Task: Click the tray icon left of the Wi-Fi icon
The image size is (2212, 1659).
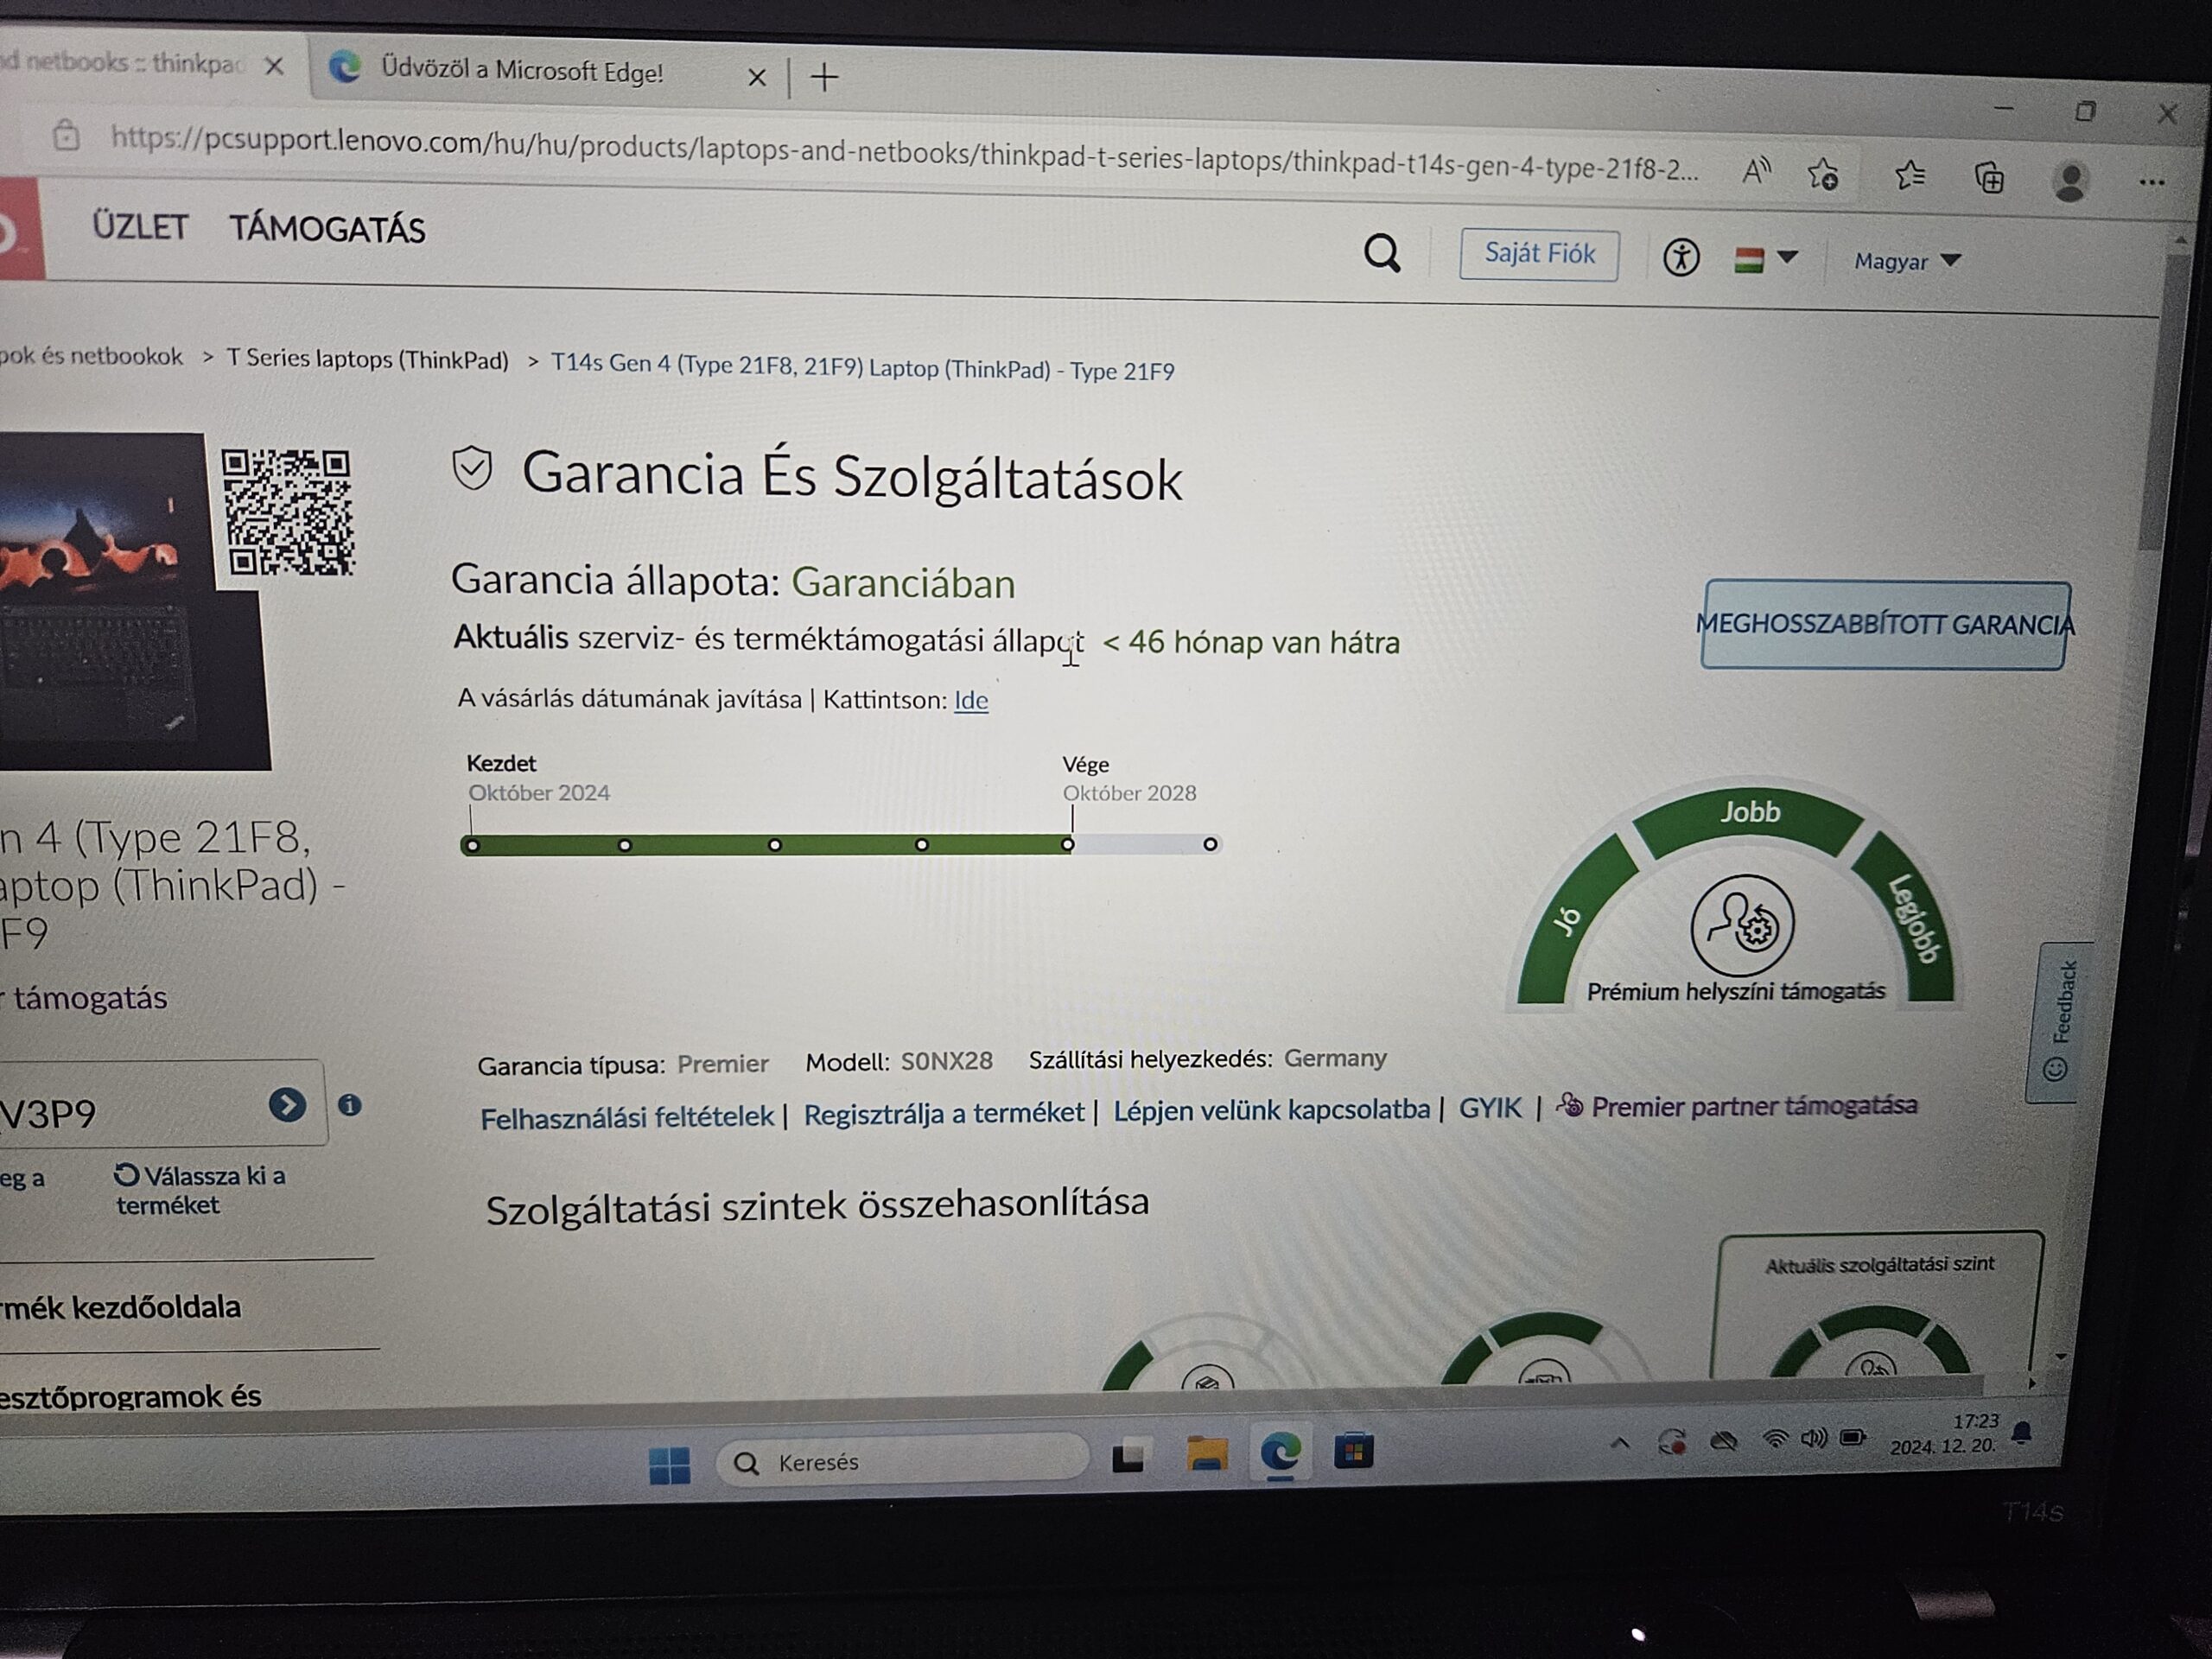Action: 1723,1442
